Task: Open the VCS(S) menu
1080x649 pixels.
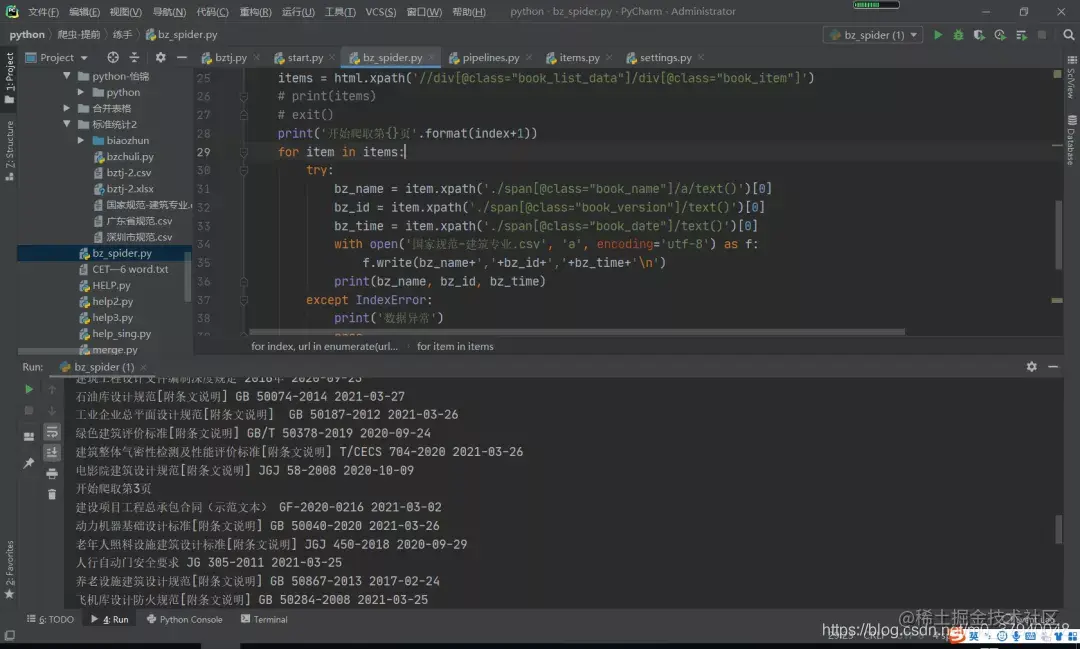Action: click(380, 12)
